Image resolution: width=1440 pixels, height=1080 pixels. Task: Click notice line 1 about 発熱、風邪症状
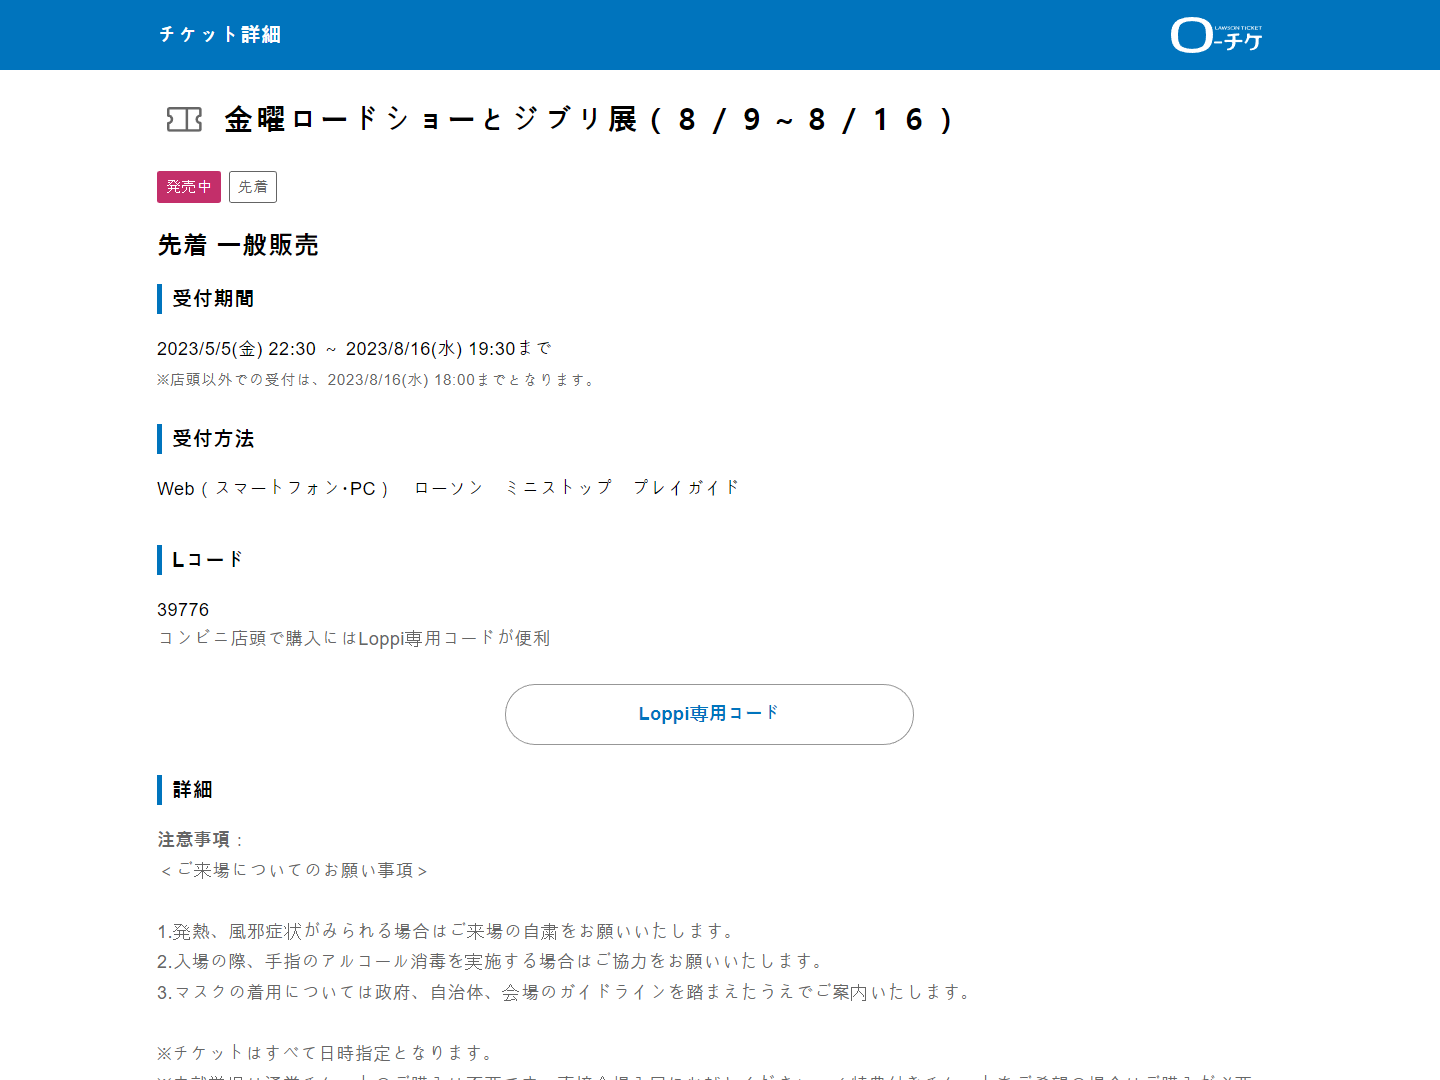point(448,932)
